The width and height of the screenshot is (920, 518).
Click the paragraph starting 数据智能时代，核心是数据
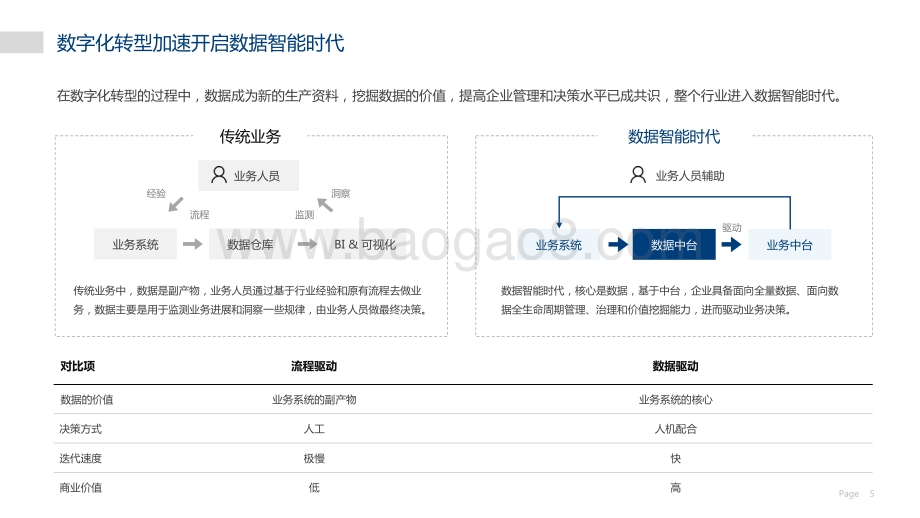669,300
